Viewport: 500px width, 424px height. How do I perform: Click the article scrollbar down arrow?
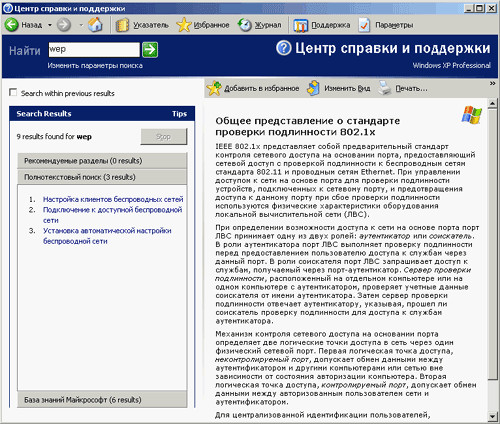(492, 416)
